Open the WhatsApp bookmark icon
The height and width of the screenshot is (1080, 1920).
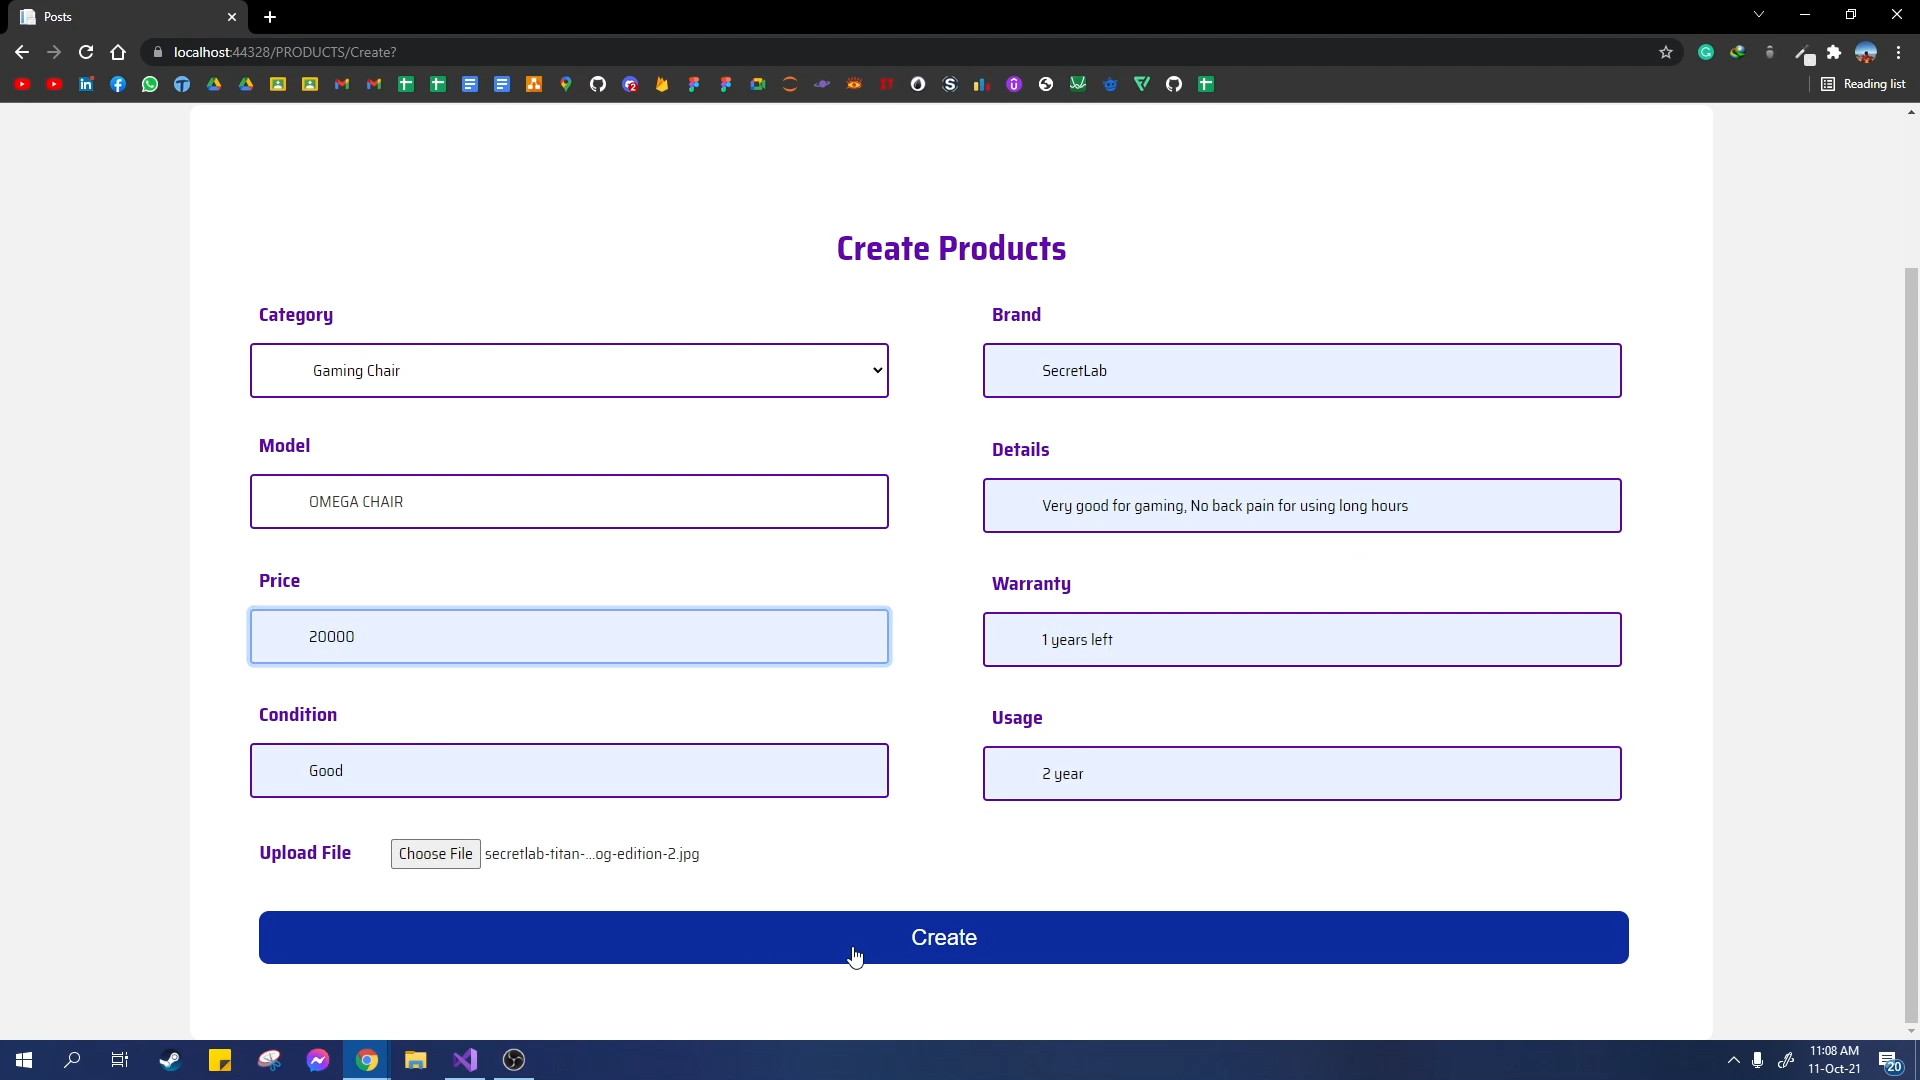(150, 84)
